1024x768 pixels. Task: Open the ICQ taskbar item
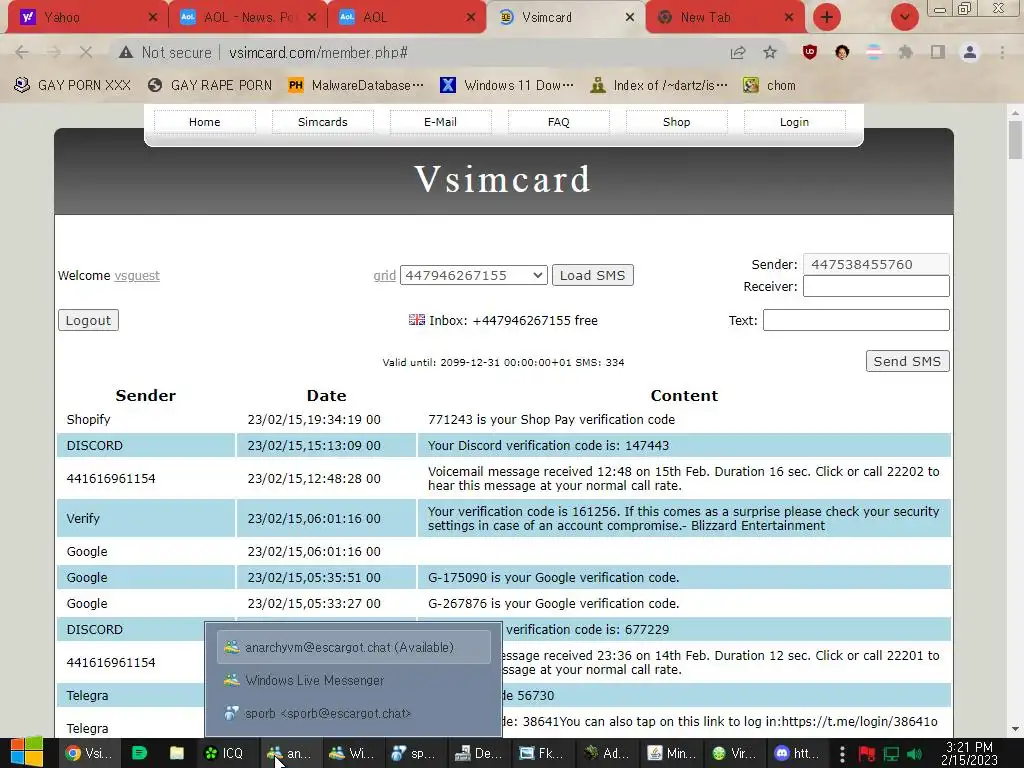point(224,753)
